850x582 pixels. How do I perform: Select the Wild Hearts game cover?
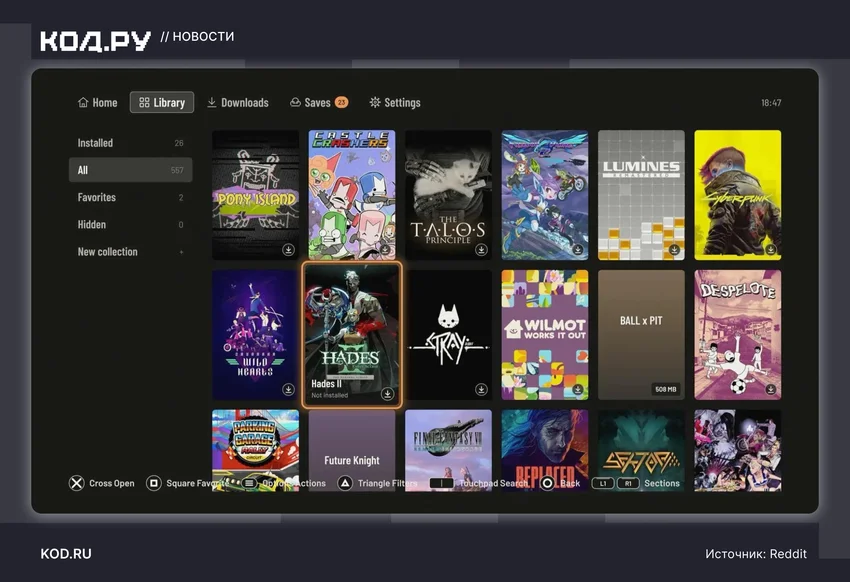click(255, 335)
